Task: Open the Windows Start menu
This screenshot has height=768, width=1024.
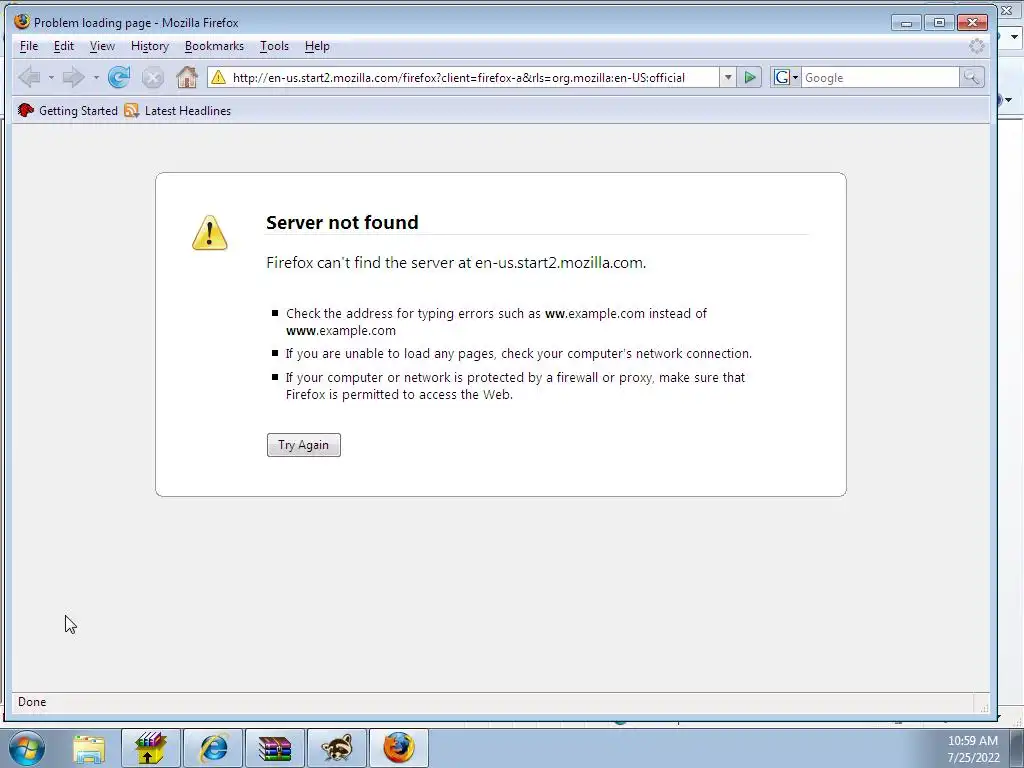Action: pyautogui.click(x=27, y=748)
